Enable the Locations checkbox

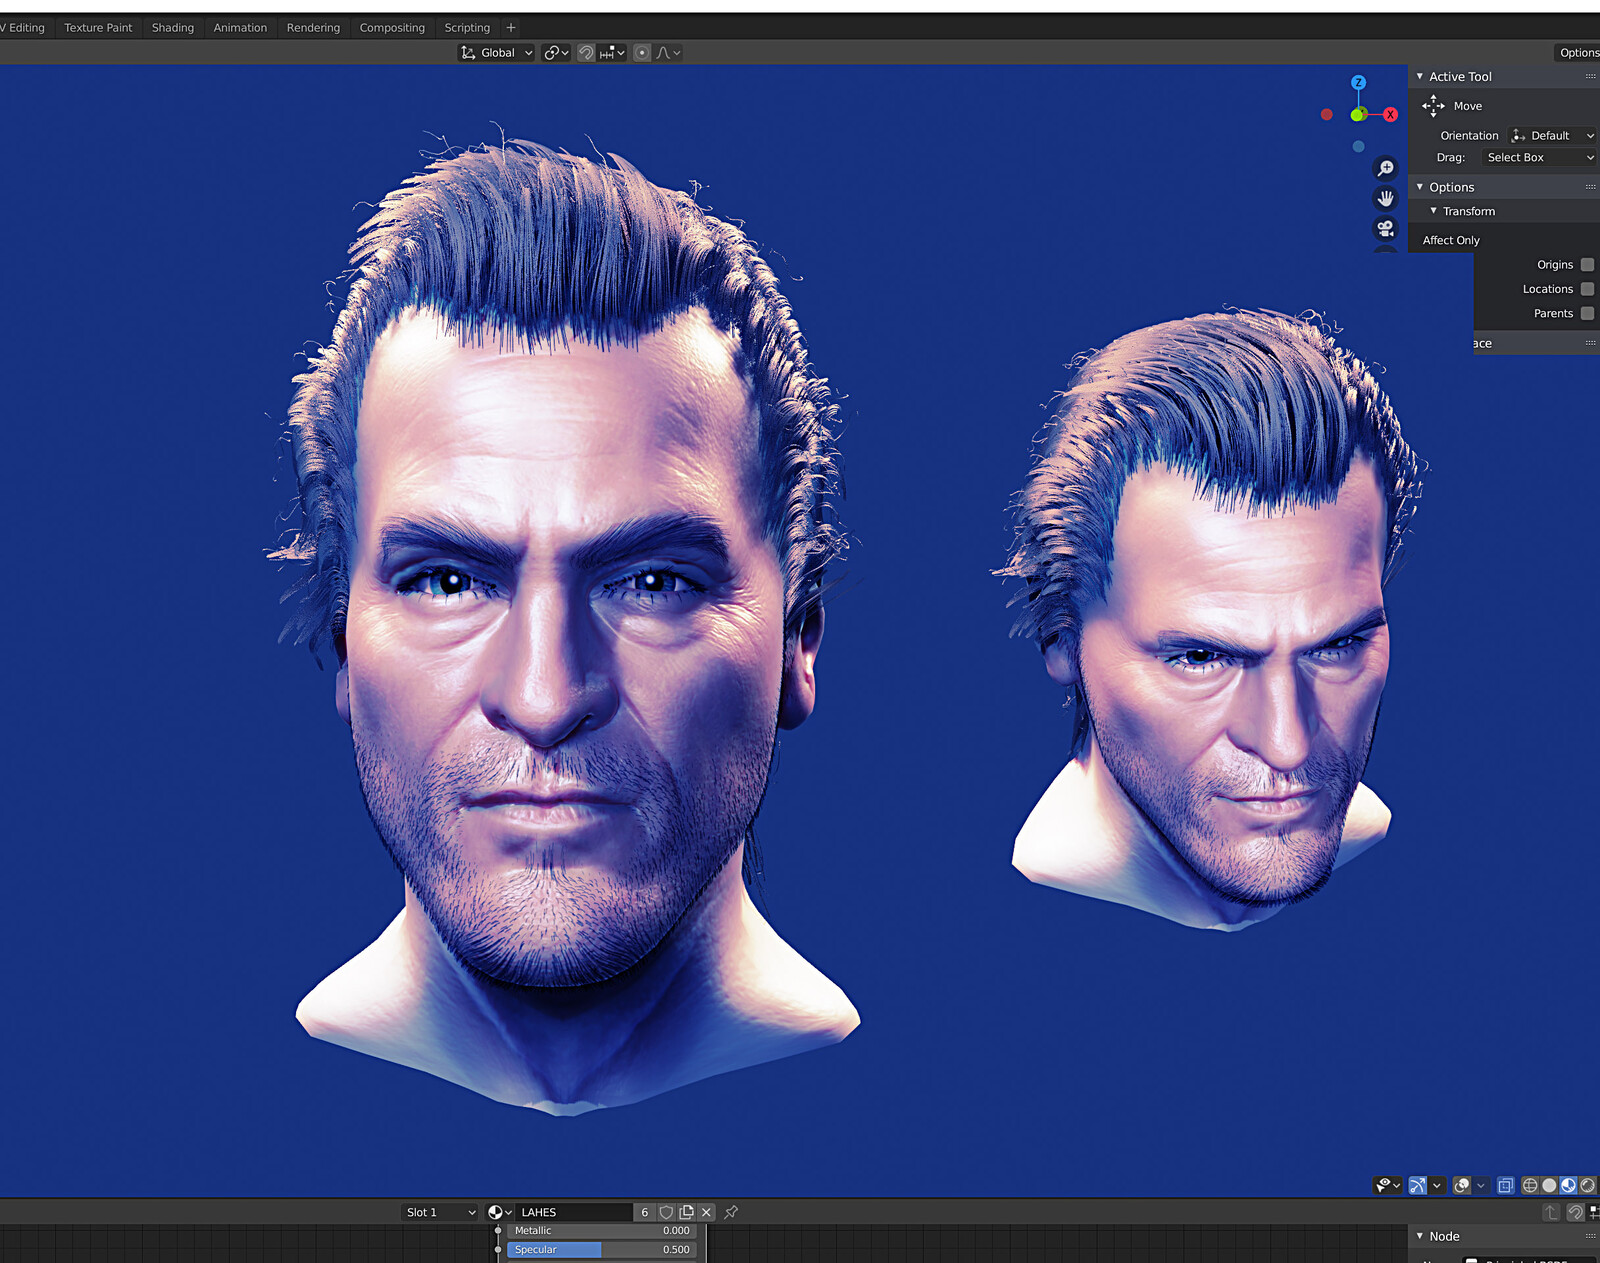(1587, 289)
